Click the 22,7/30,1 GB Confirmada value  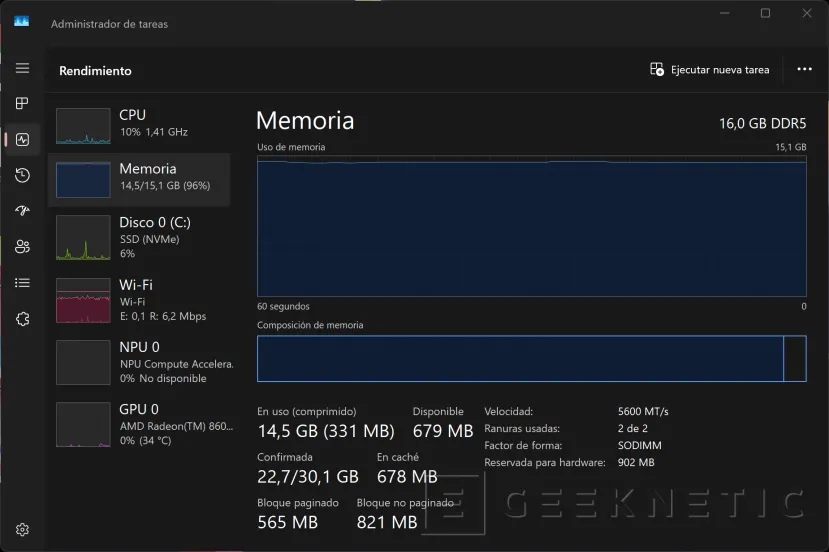click(x=308, y=477)
